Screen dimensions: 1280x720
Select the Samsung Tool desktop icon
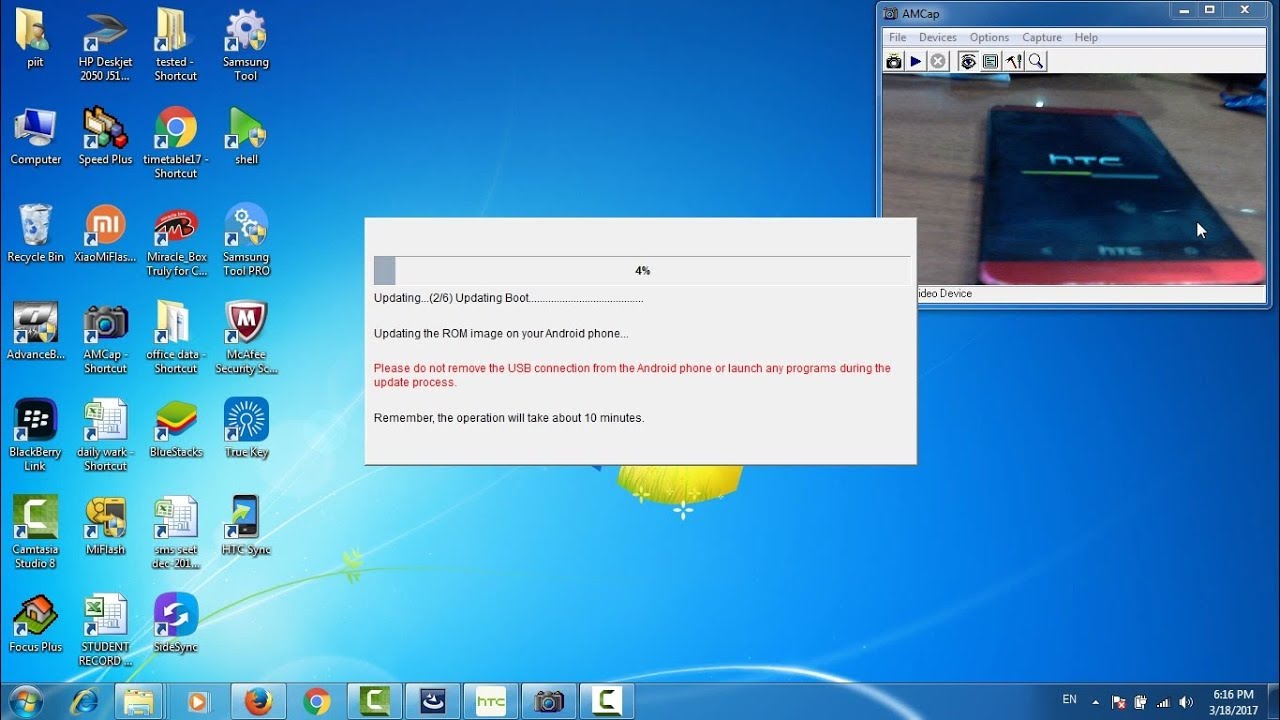point(246,45)
